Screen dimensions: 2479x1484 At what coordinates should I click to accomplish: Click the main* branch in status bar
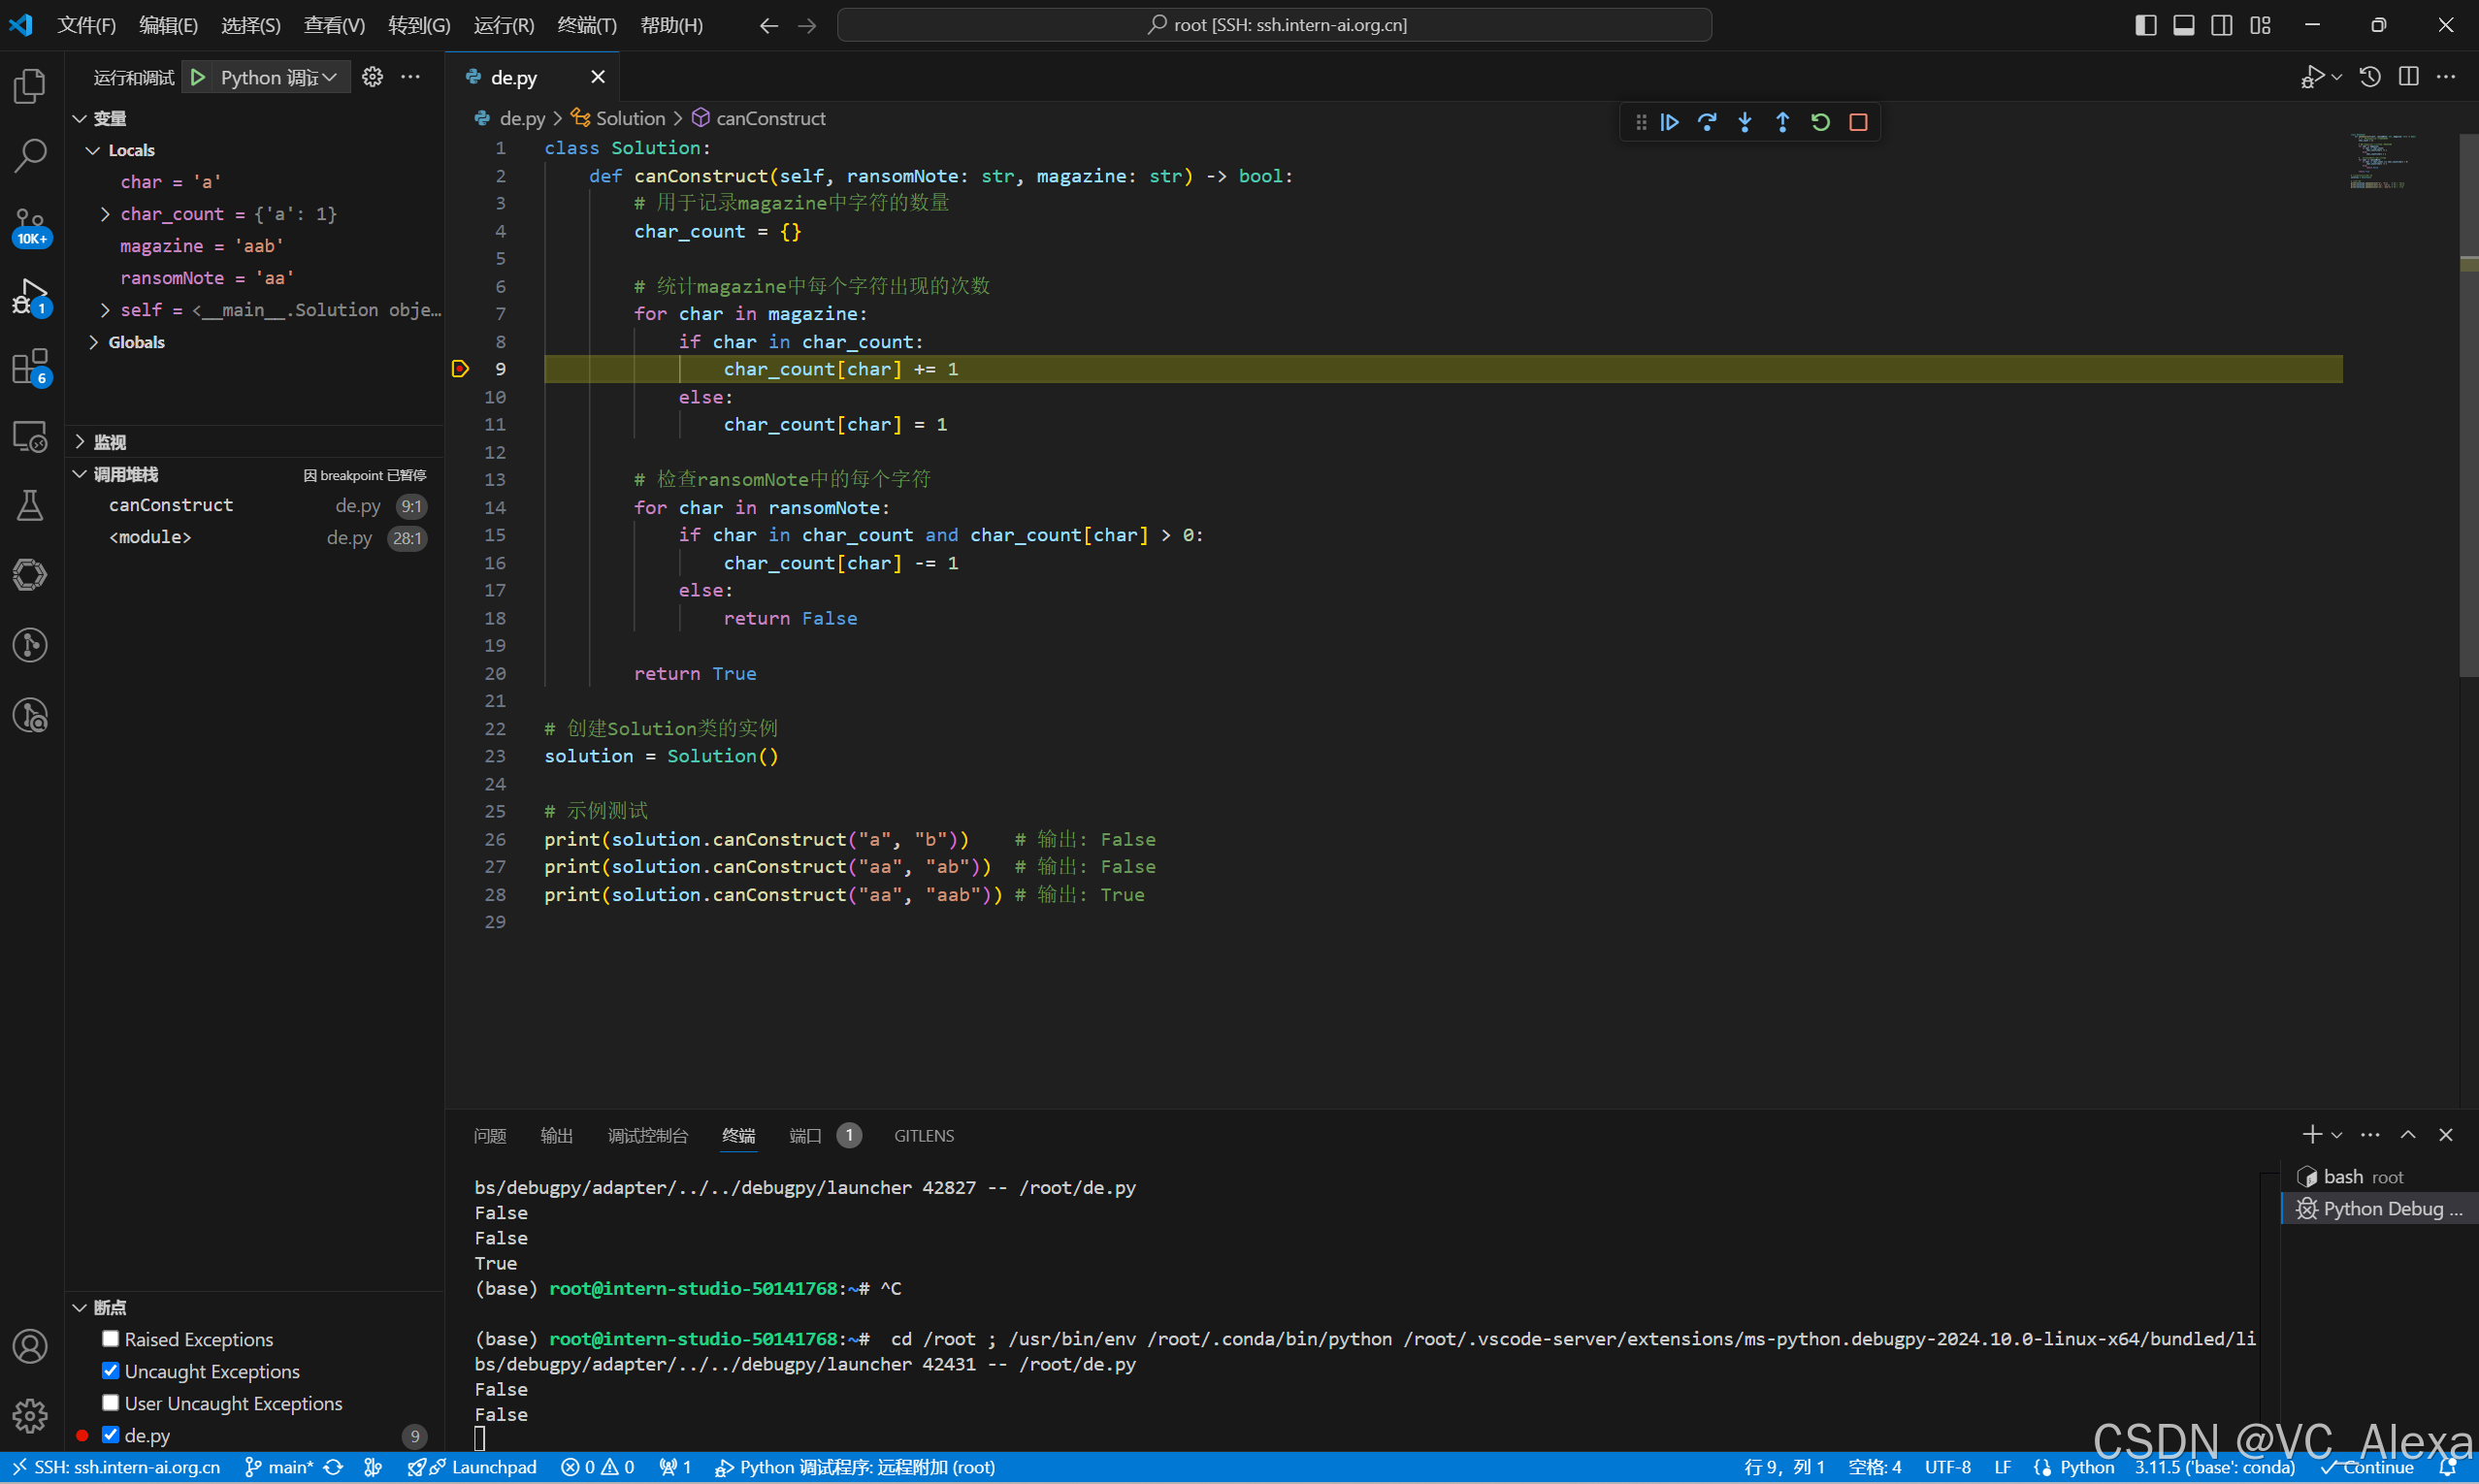coord(279,1467)
